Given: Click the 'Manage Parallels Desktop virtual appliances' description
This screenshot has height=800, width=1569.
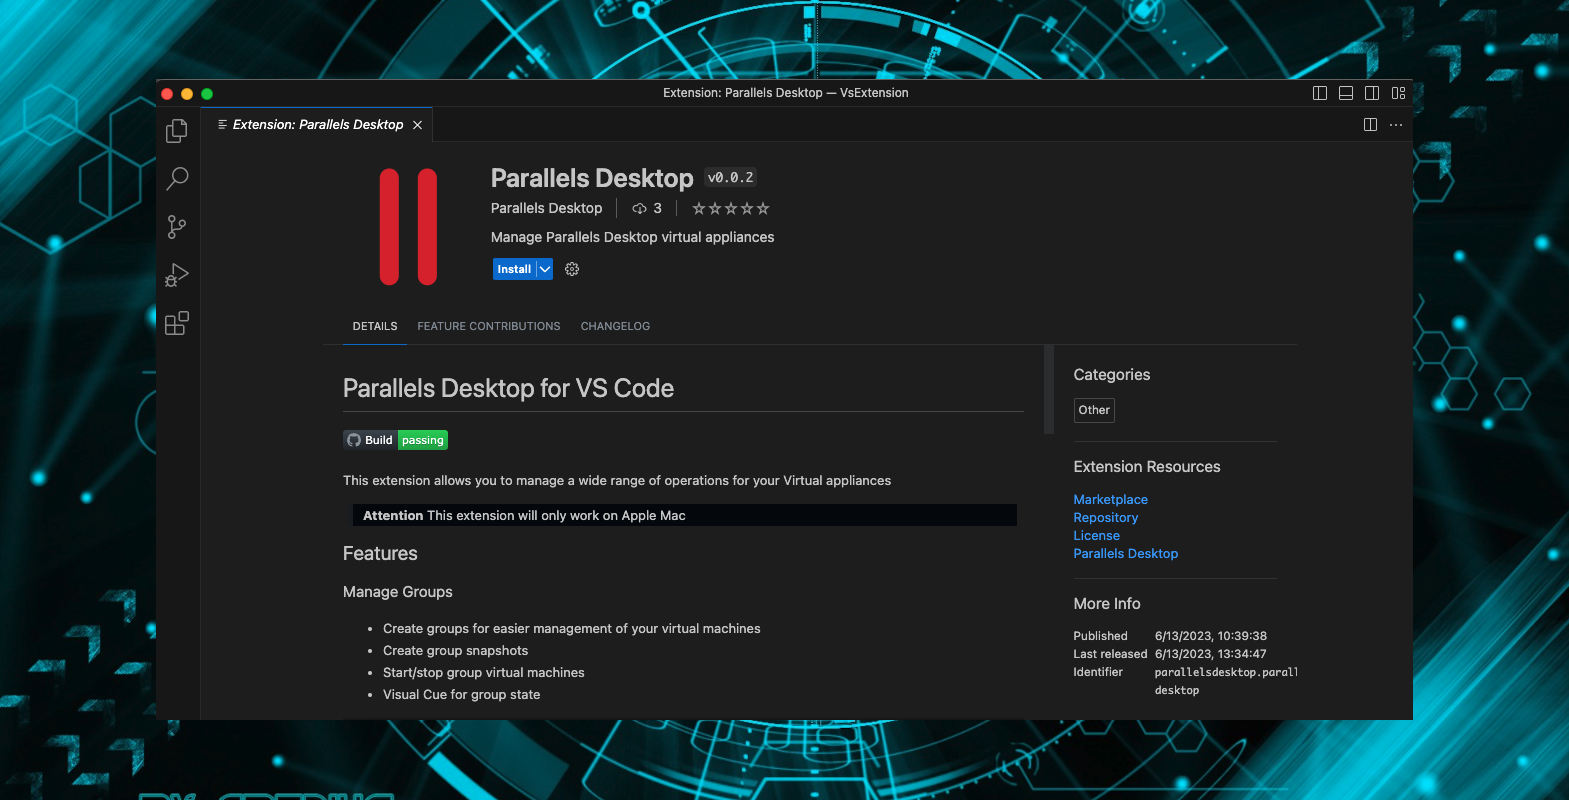Looking at the screenshot, I should 632,237.
